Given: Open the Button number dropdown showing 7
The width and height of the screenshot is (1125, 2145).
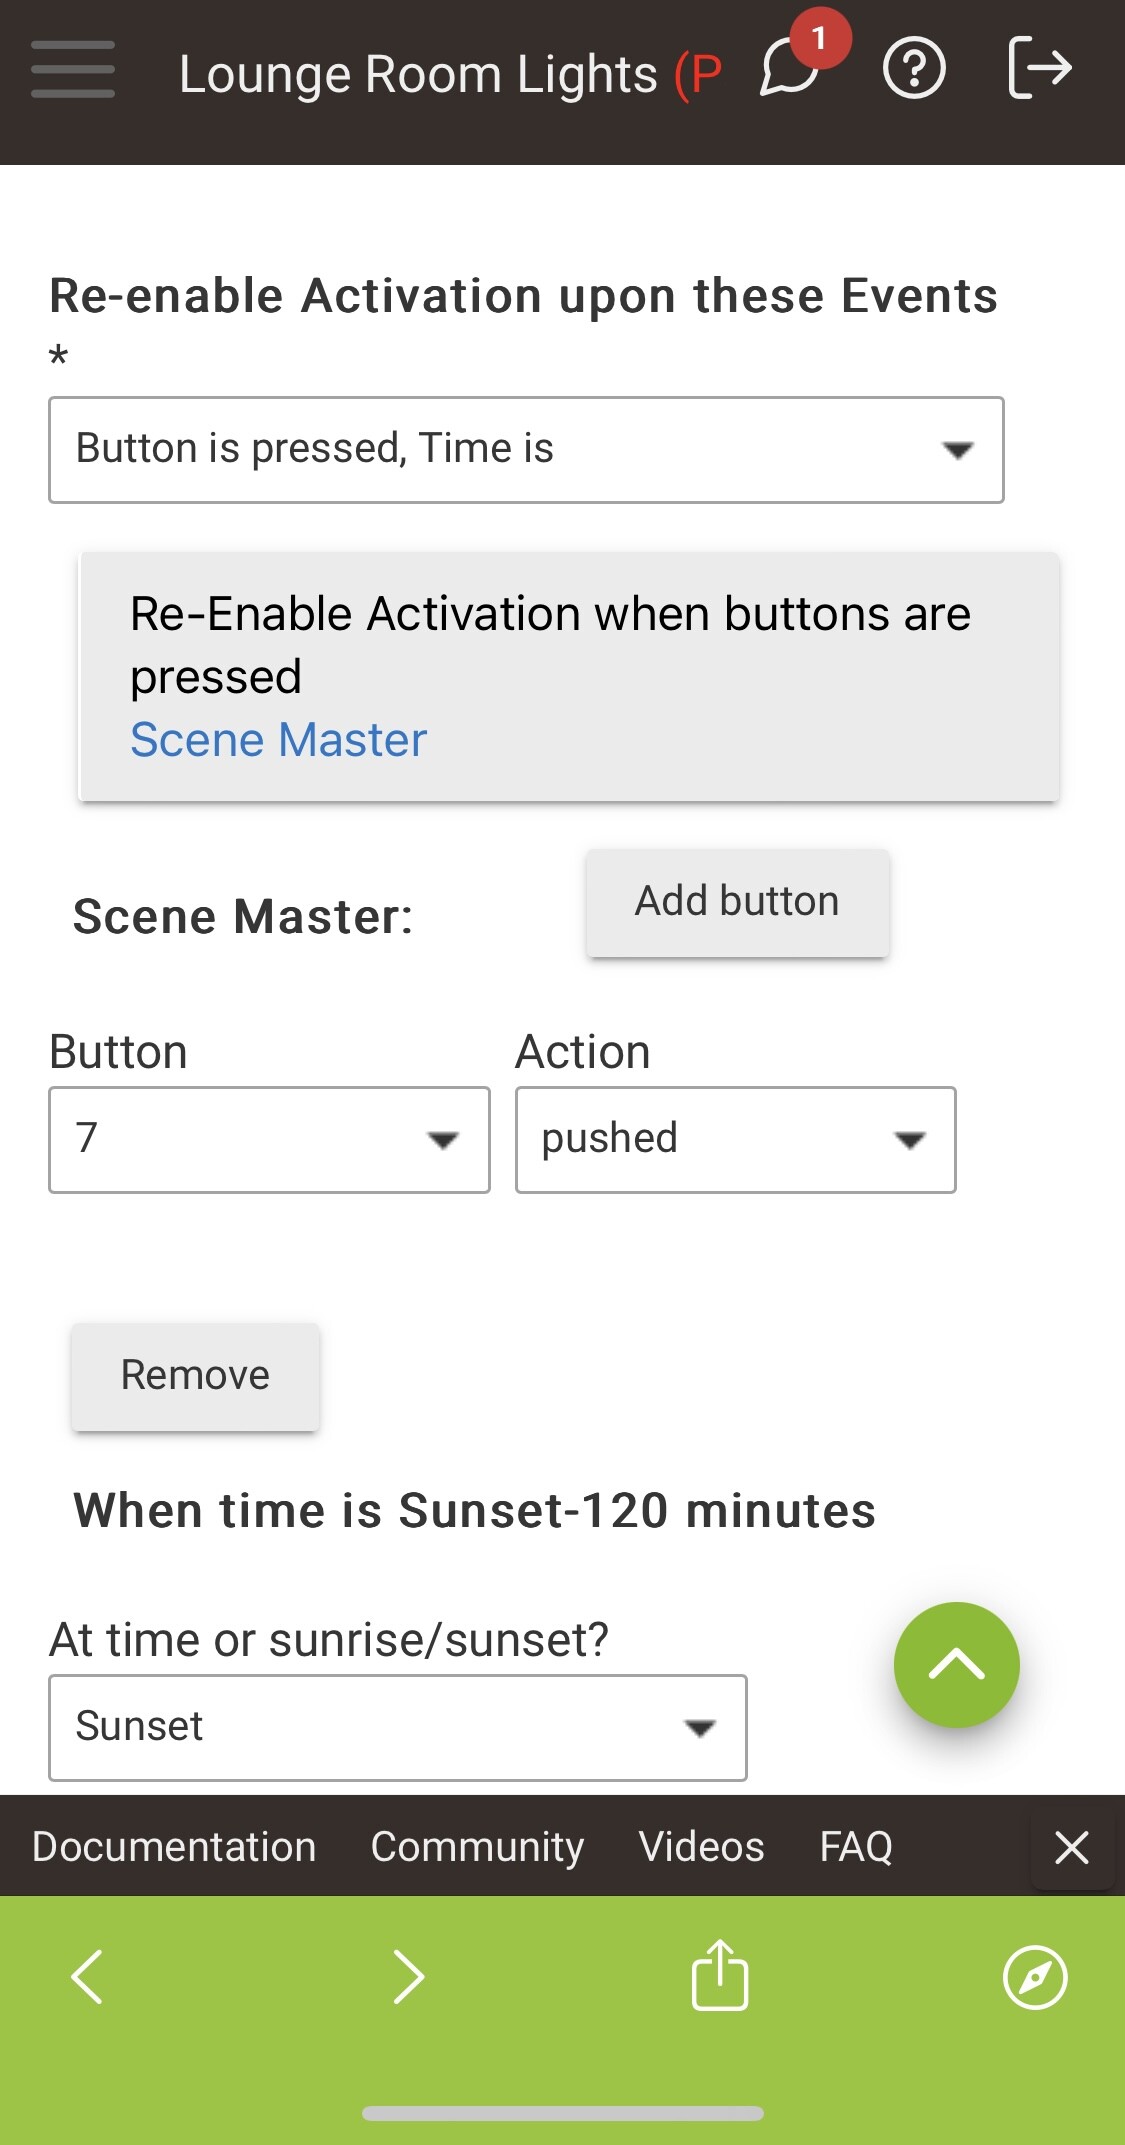Looking at the screenshot, I should coord(269,1140).
